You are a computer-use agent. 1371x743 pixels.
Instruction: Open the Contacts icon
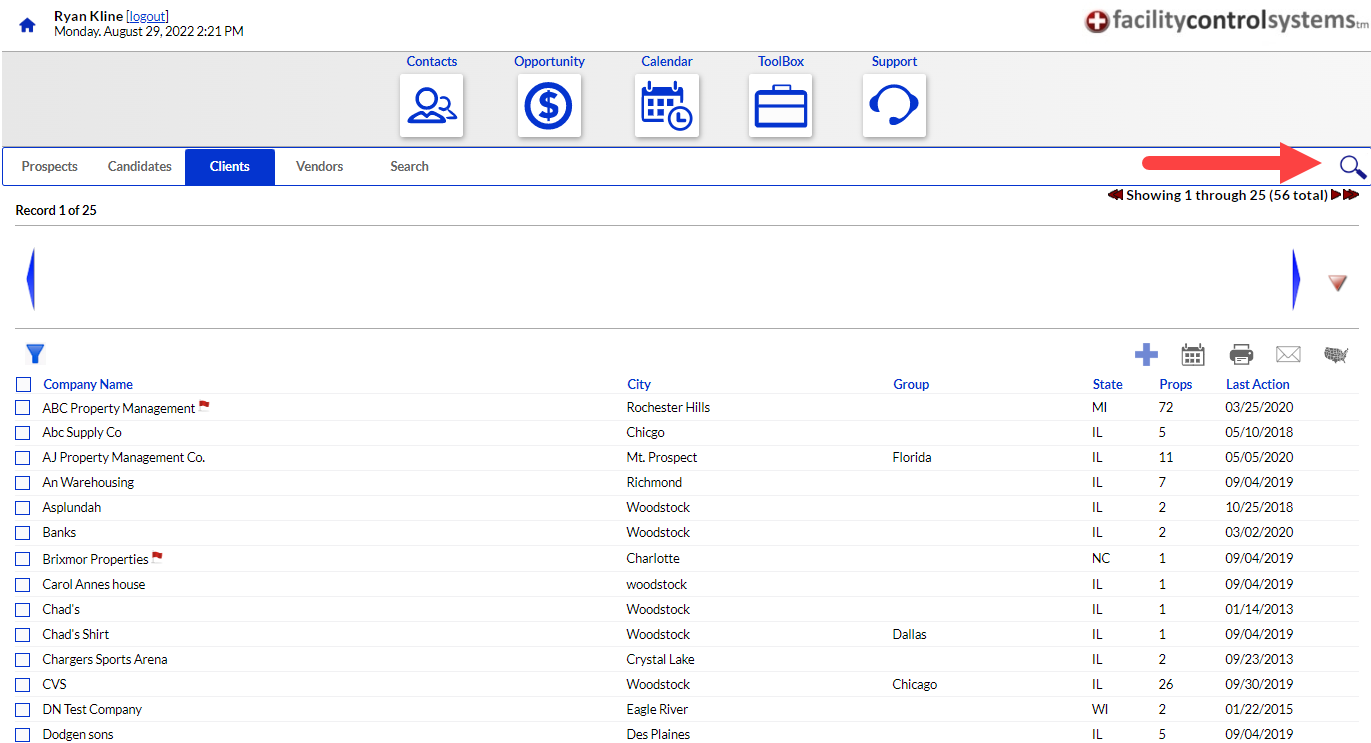pyautogui.click(x=431, y=105)
